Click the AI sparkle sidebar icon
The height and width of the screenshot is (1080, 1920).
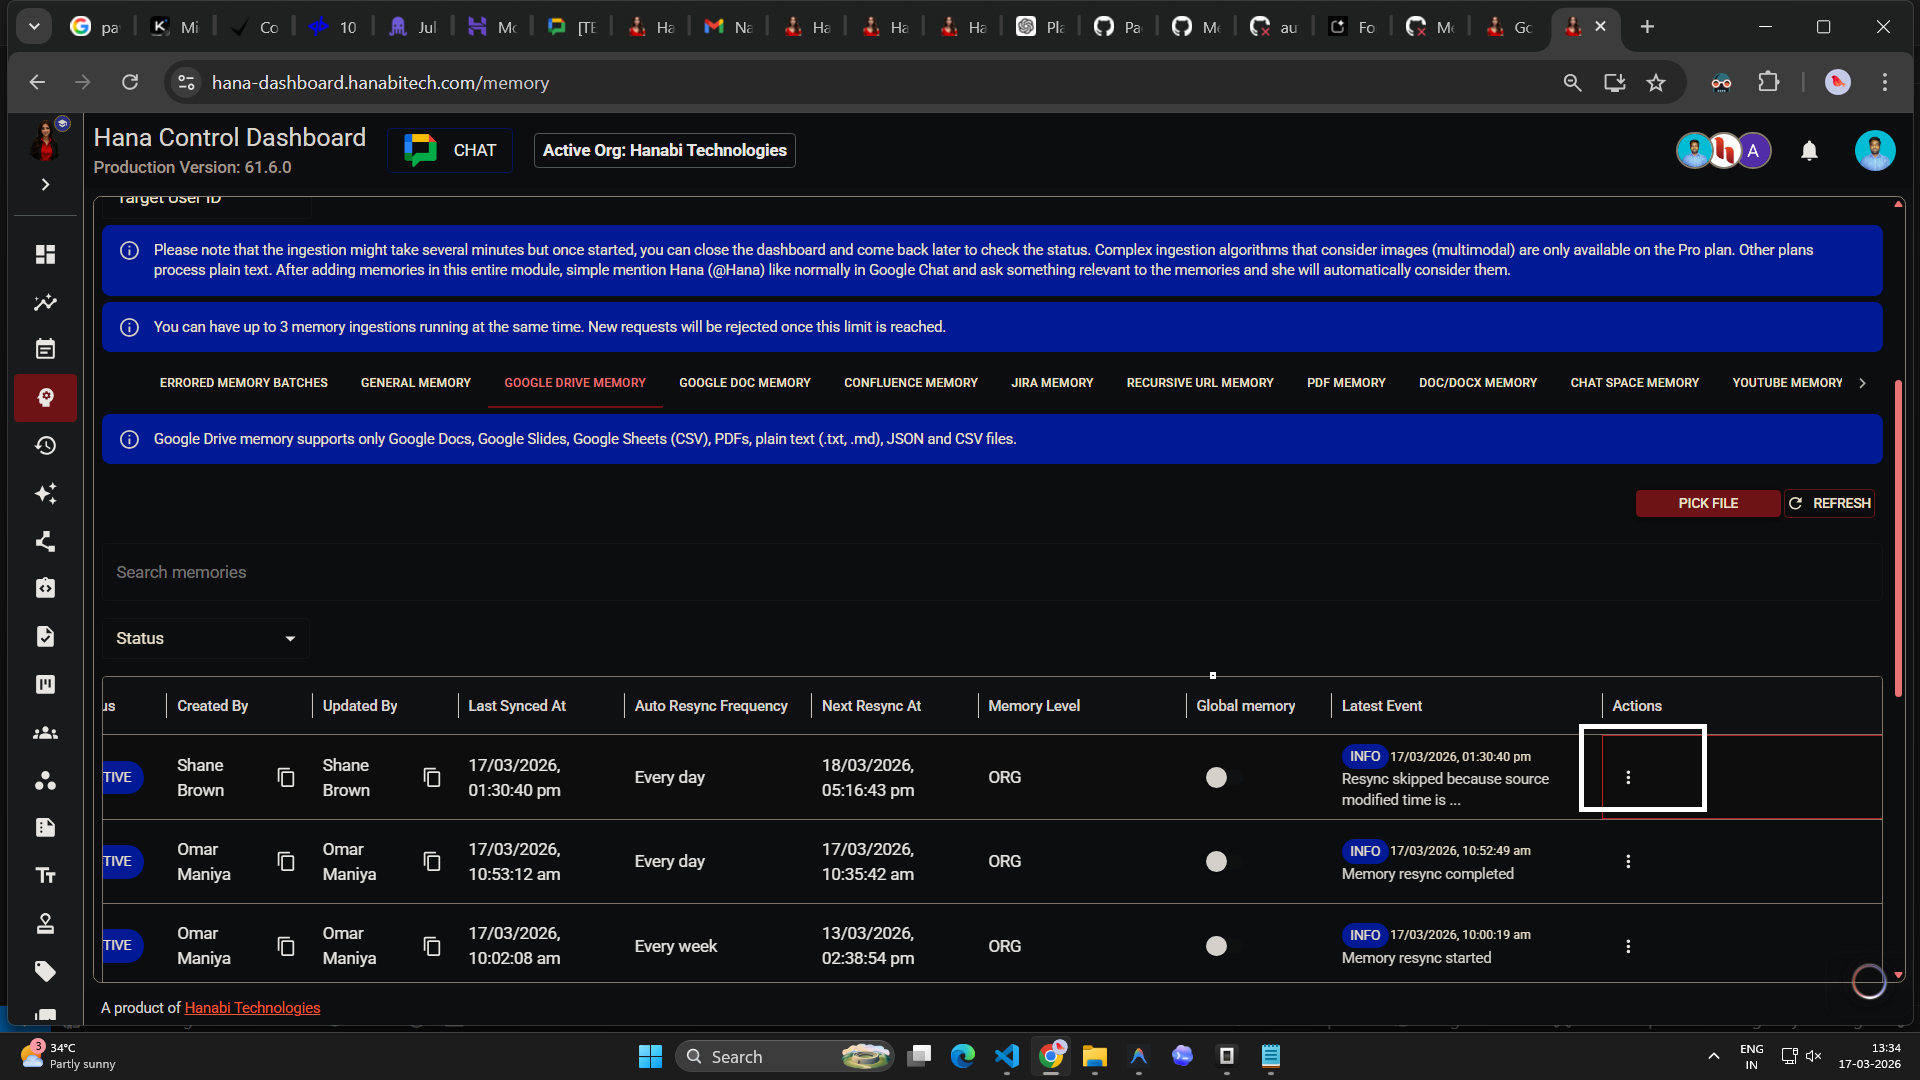click(x=45, y=494)
